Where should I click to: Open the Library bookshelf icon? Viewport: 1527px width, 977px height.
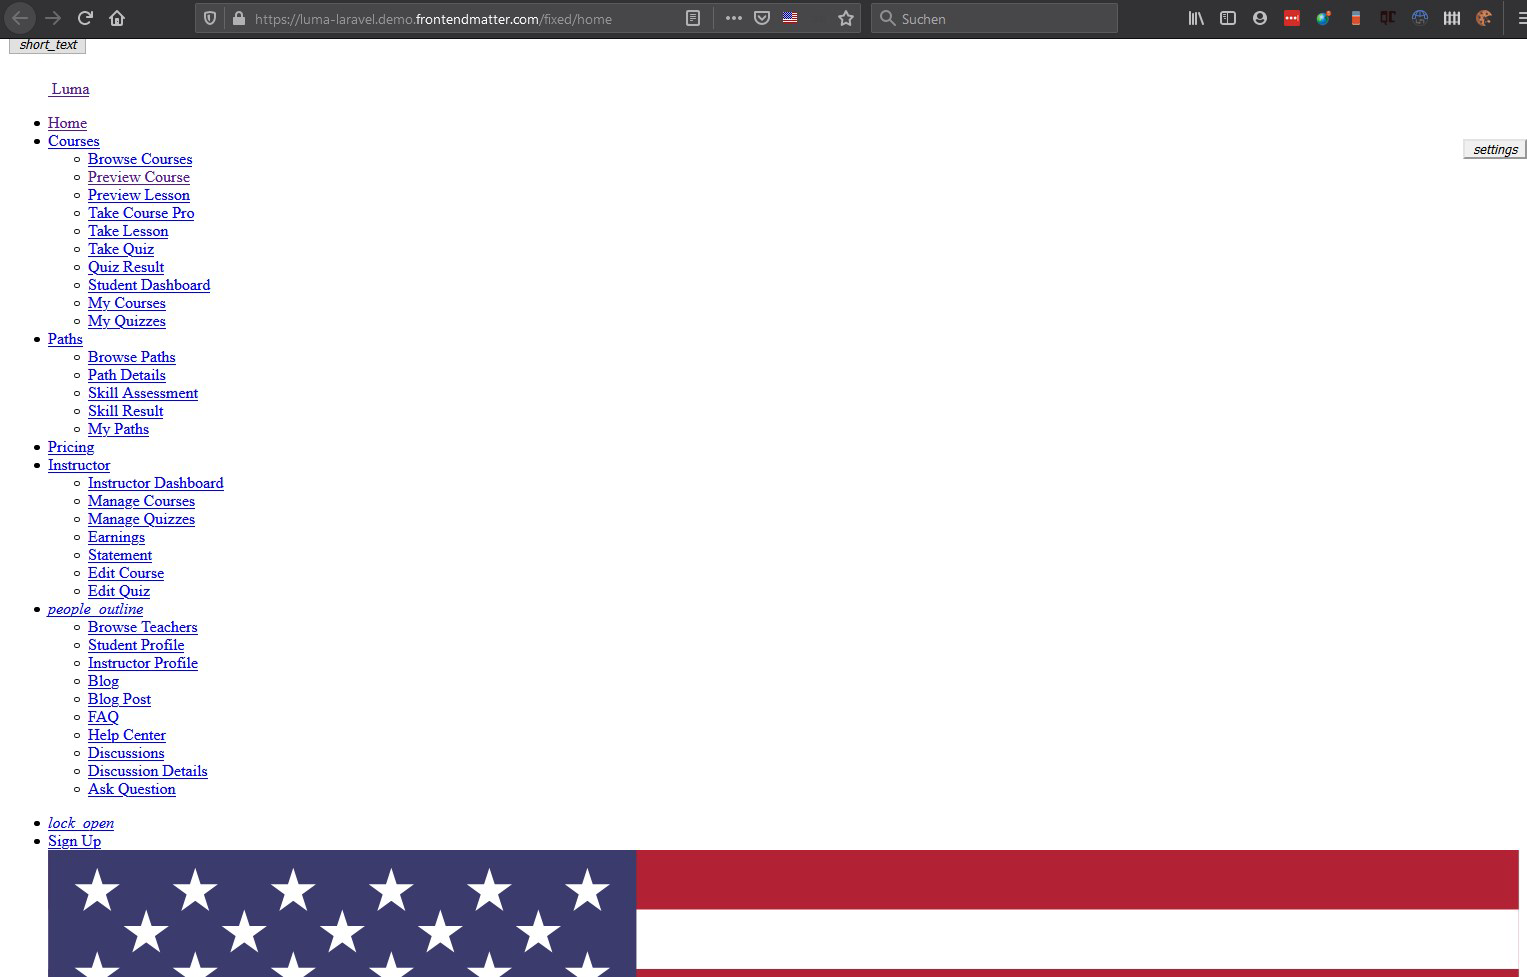[1196, 18]
